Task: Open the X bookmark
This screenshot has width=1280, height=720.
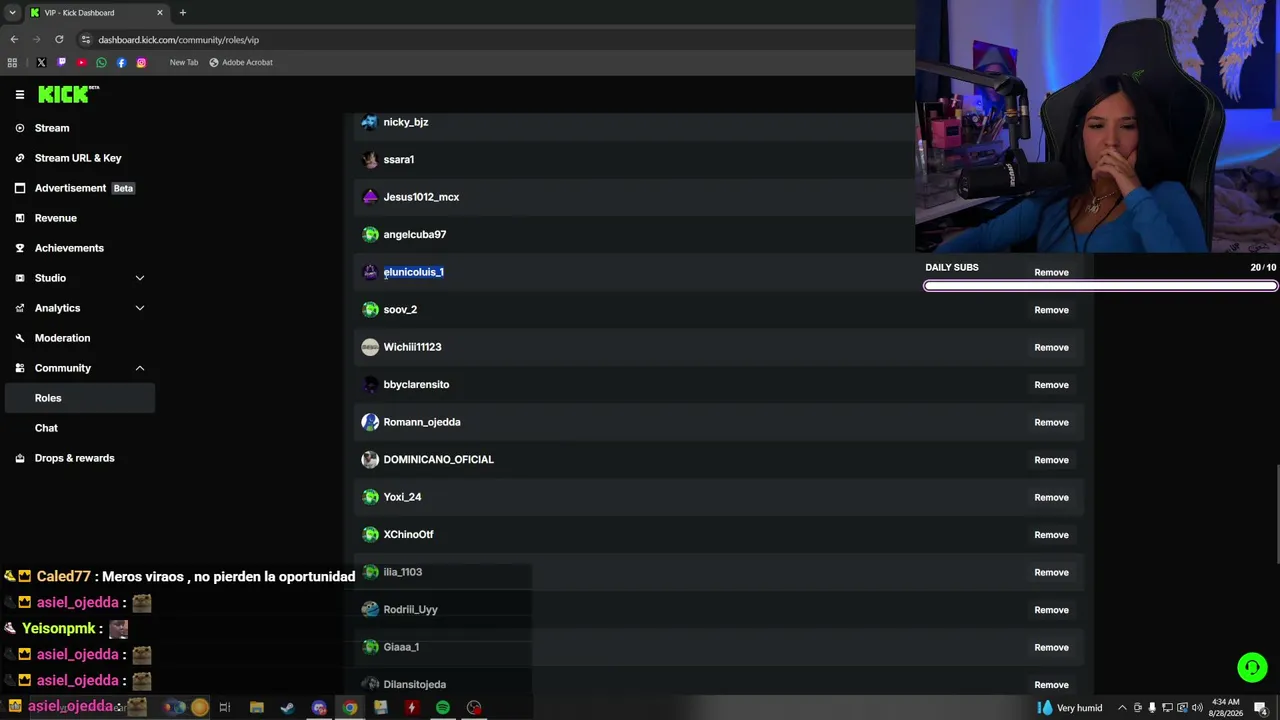Action: coord(41,63)
